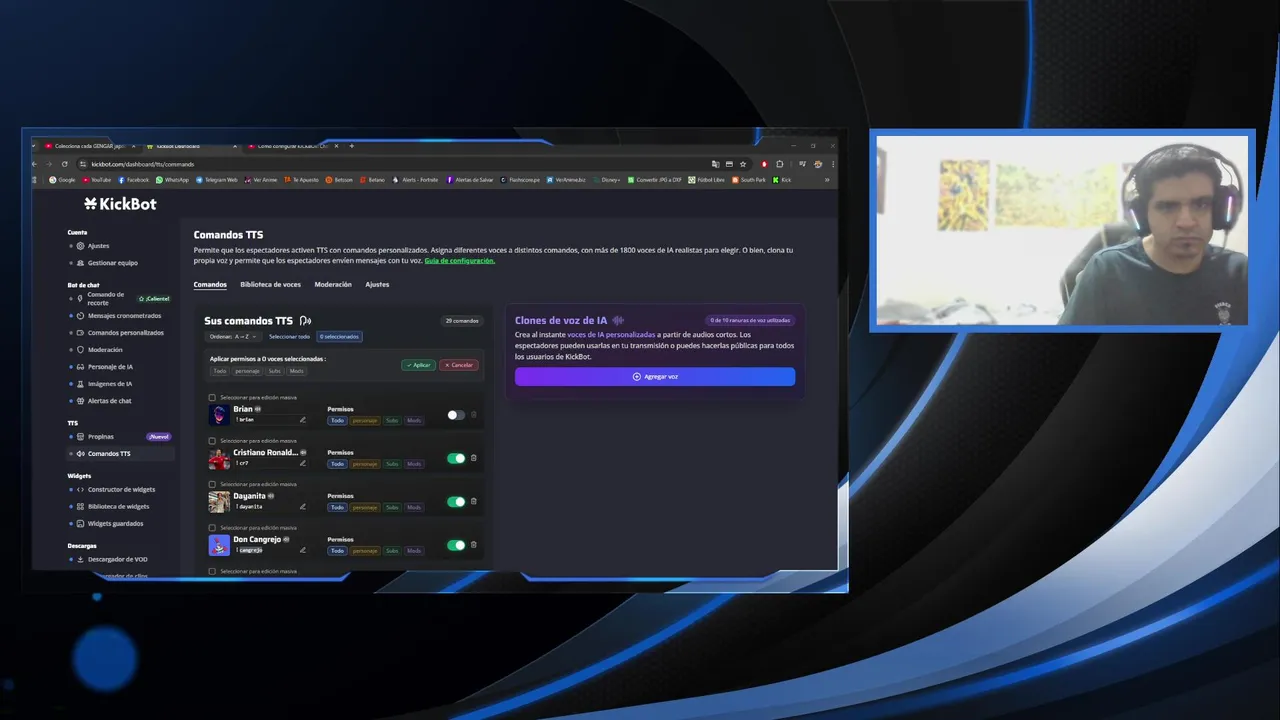Image resolution: width=1280 pixels, height=720 pixels.
Task: Disable the Dayanita voice toggle
Action: point(456,502)
